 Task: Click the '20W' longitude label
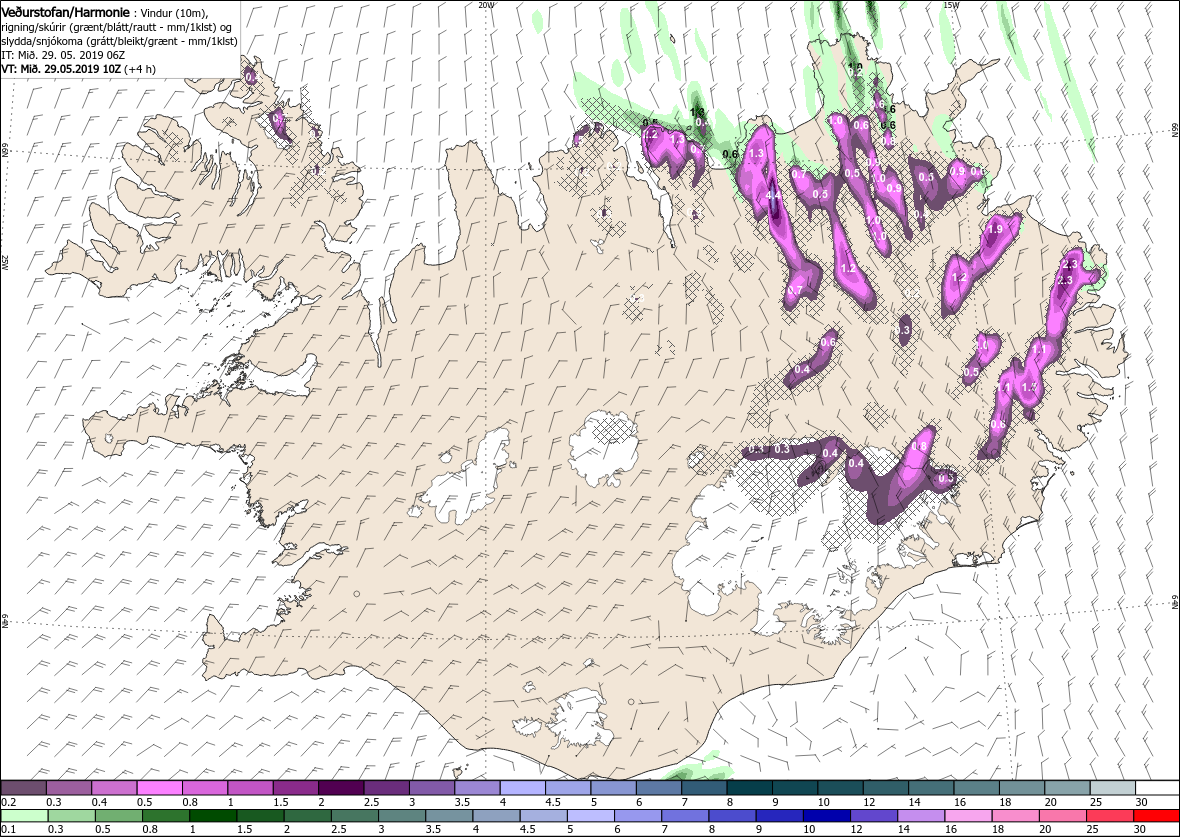(x=488, y=5)
